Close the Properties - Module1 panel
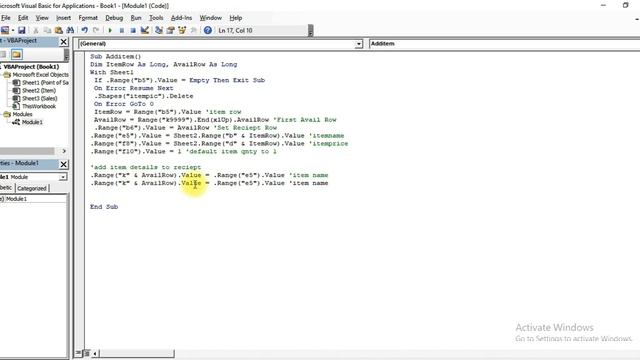 point(64,164)
